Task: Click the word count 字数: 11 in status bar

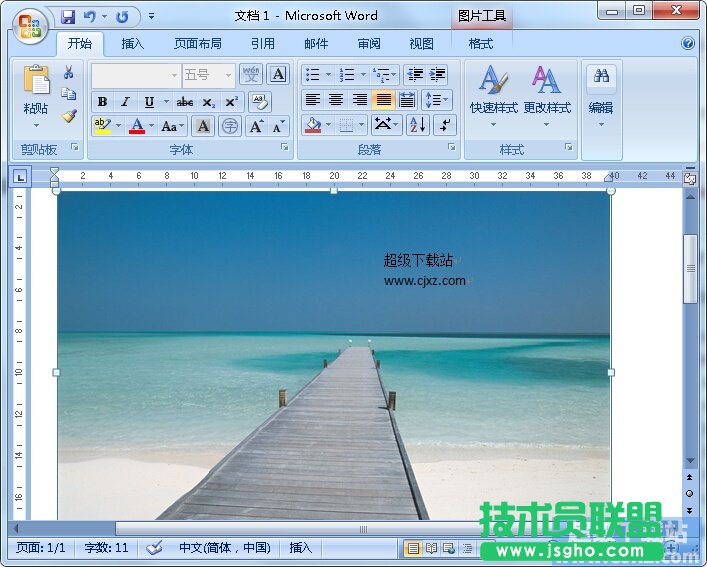Action: point(106,548)
